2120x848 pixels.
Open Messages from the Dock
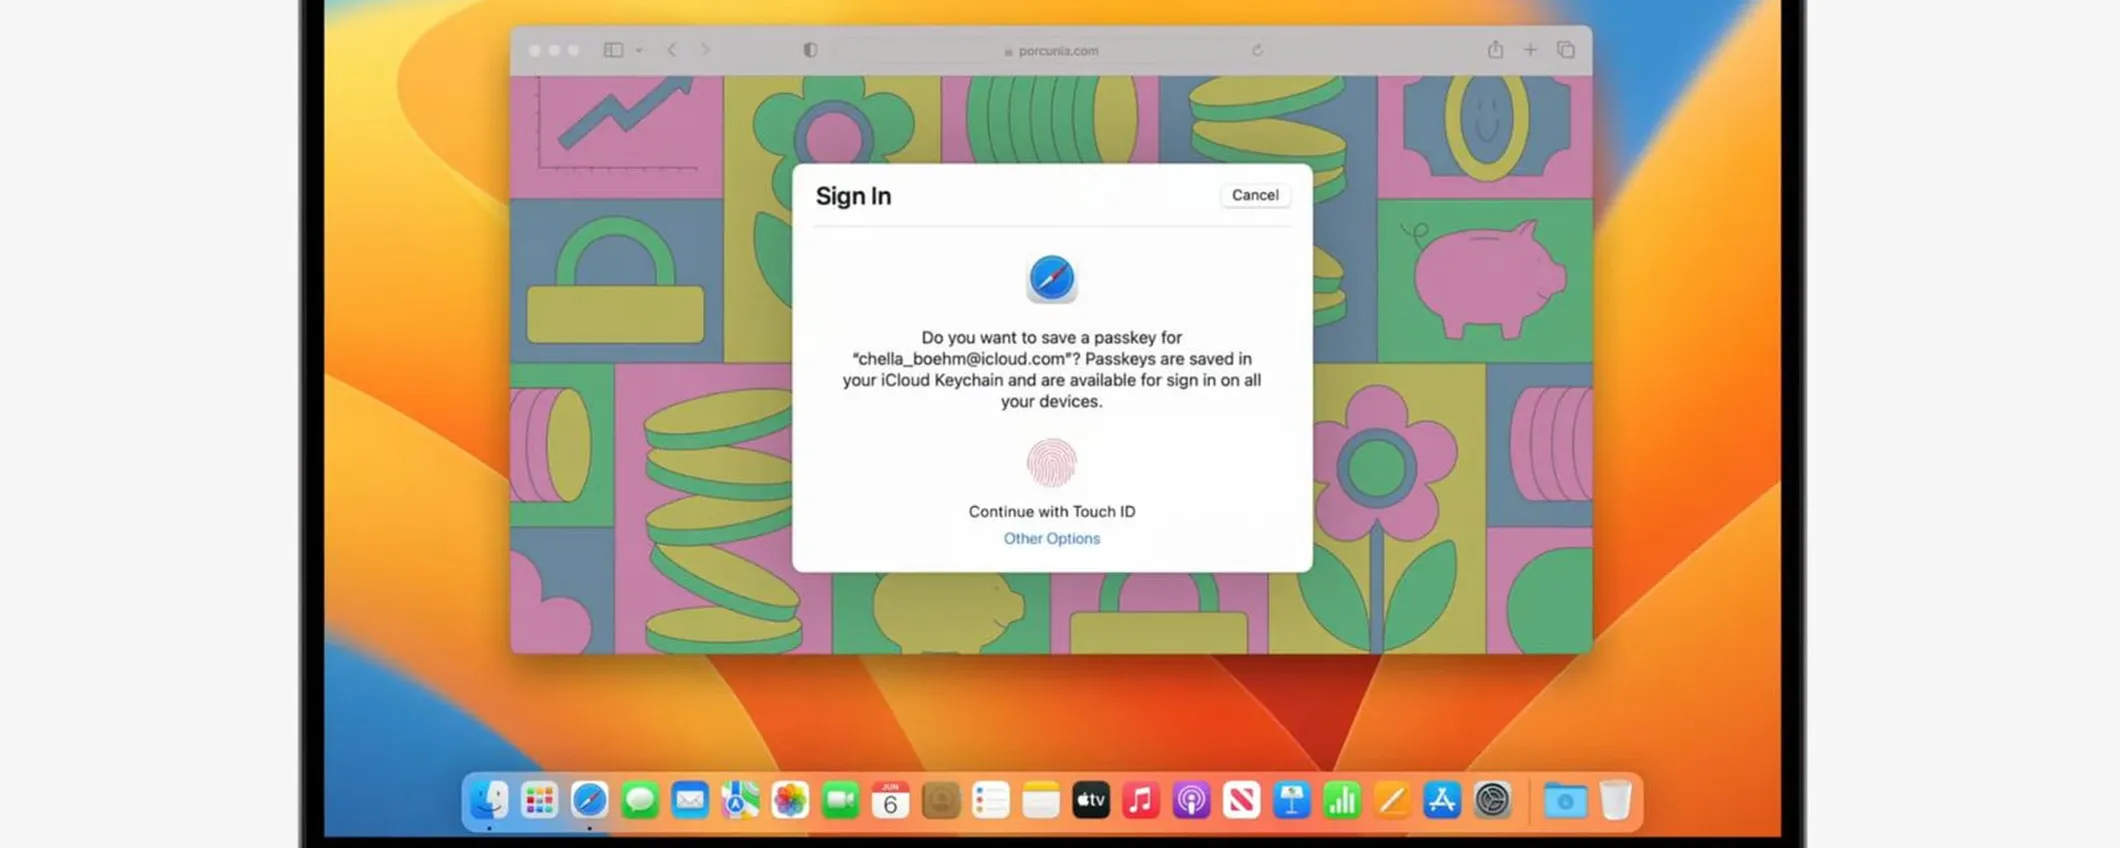coord(639,800)
